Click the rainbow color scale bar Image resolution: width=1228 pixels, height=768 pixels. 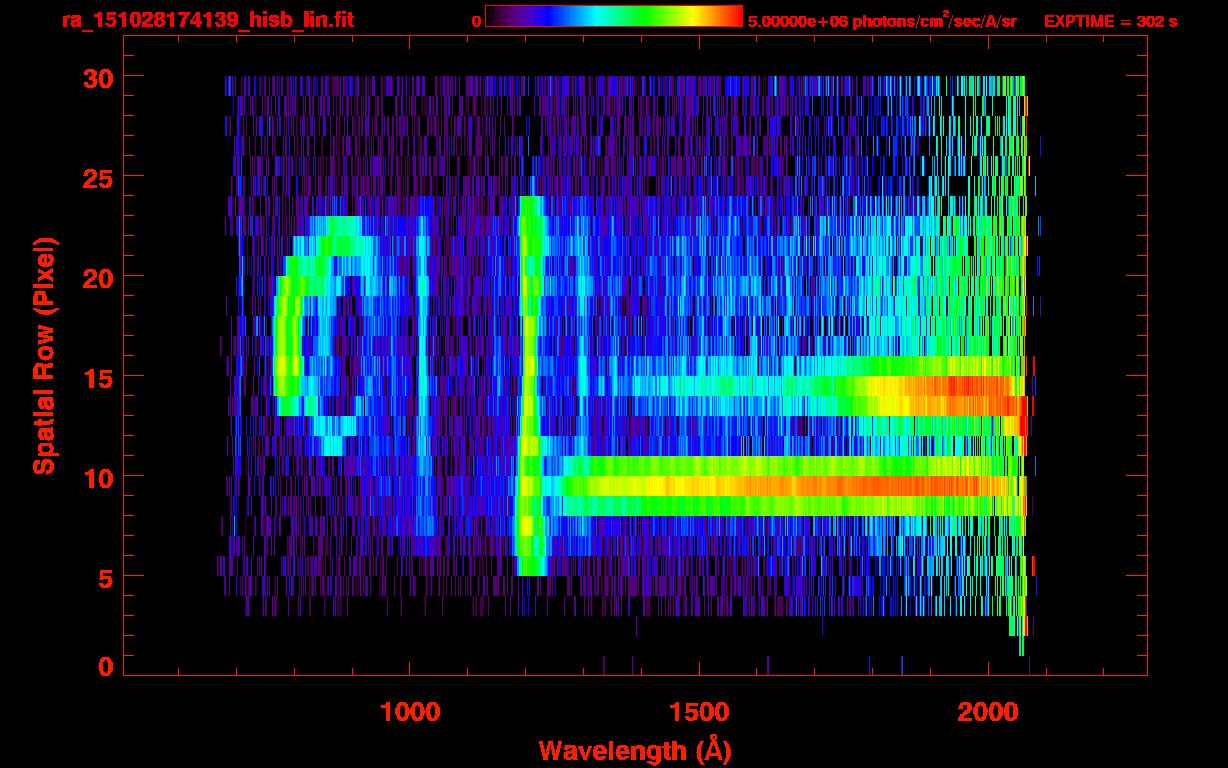click(x=614, y=16)
